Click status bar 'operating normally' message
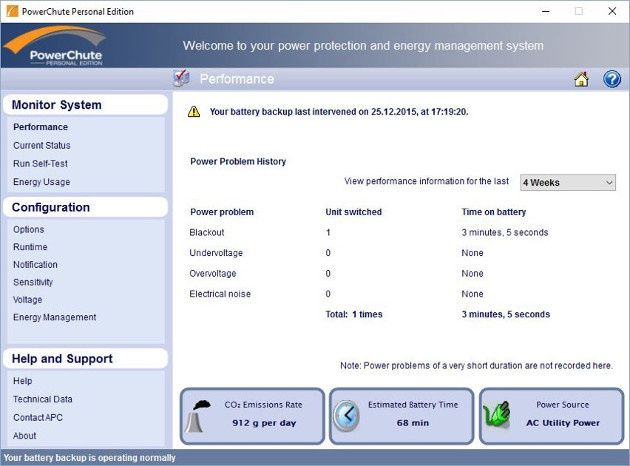630x466 pixels. (90, 458)
